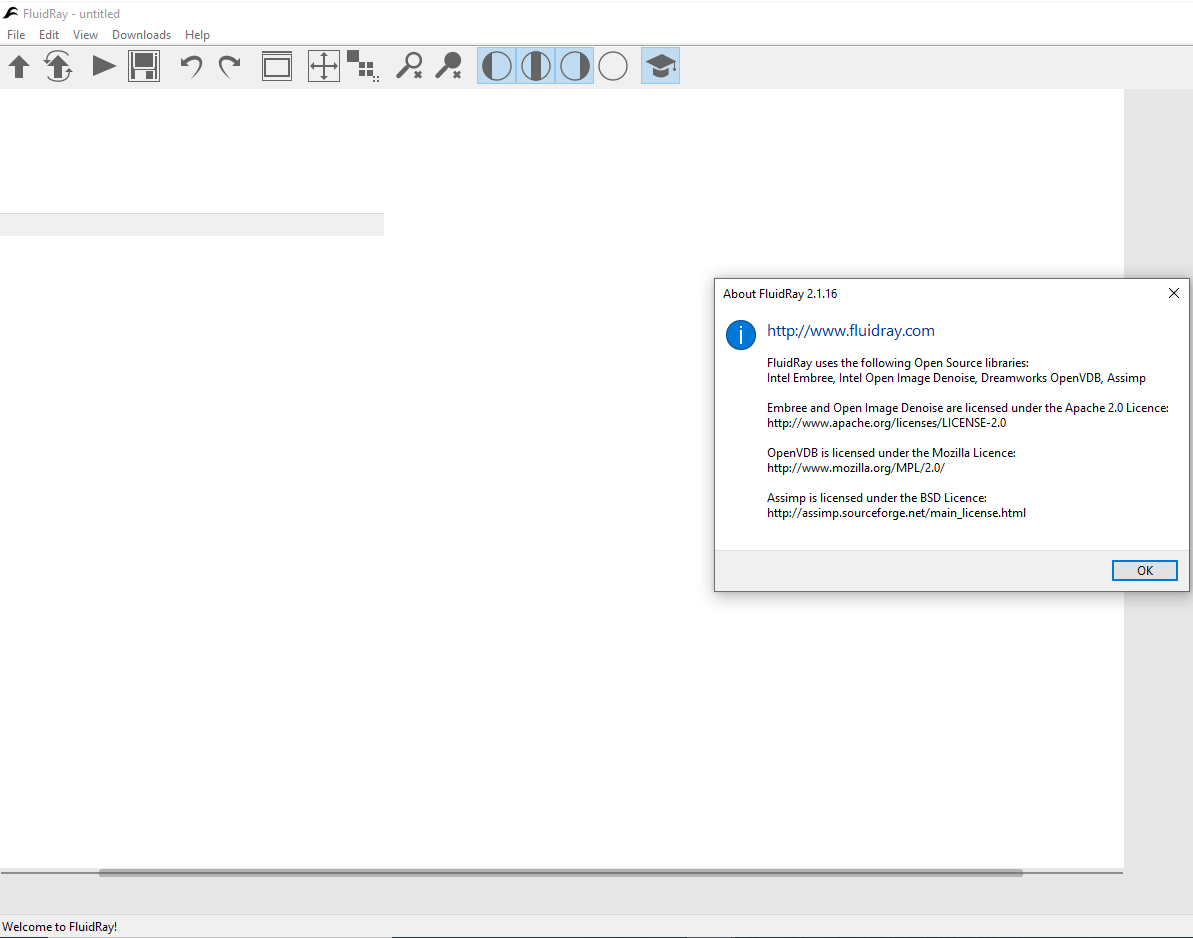The image size is (1193, 938).
Task: Toggle the empty circle button
Action: [x=613, y=67]
